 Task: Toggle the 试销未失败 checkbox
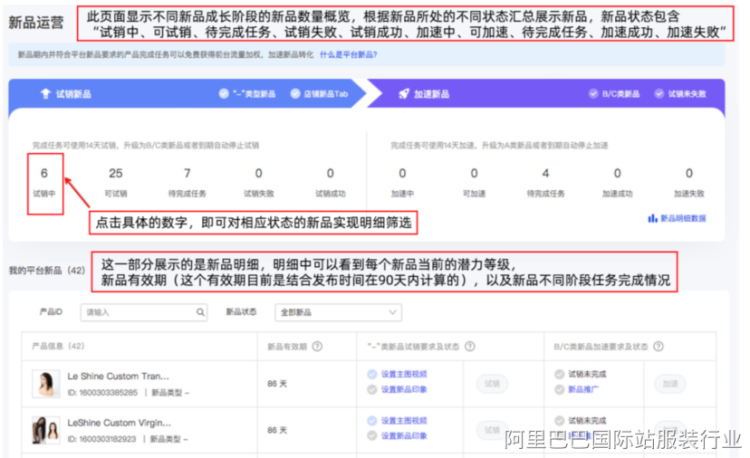(x=660, y=93)
